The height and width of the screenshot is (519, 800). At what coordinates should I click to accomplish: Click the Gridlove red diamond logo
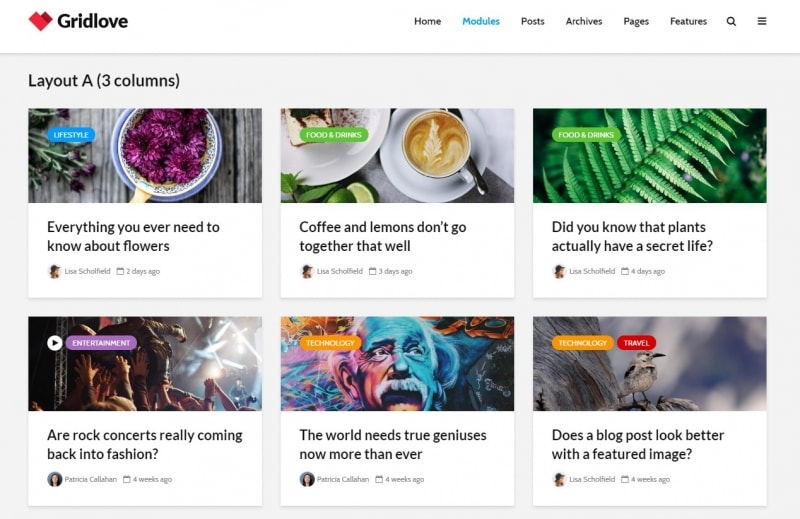(40, 21)
